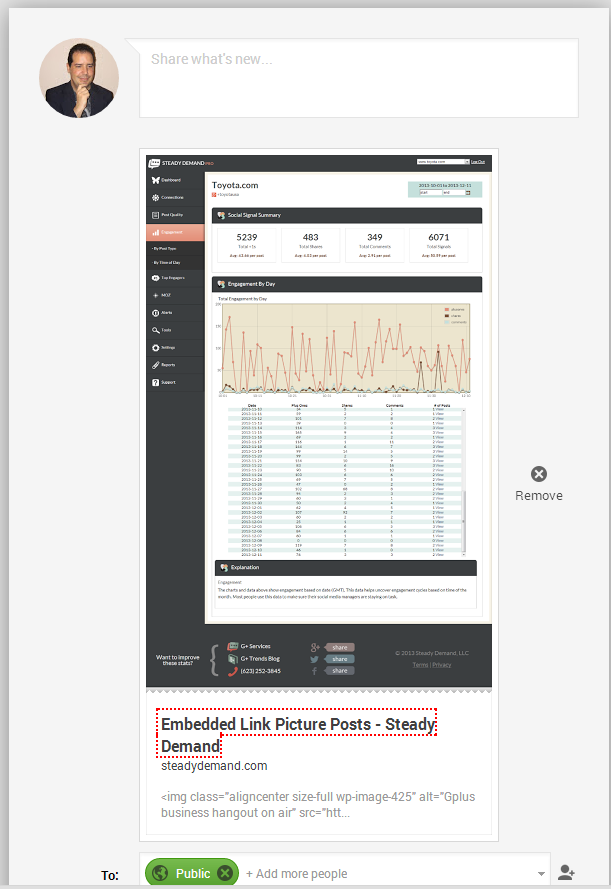Click the Dashboard butterfly icon in preview sidebar
Viewport: 611px width, 889px height.
pos(156,181)
